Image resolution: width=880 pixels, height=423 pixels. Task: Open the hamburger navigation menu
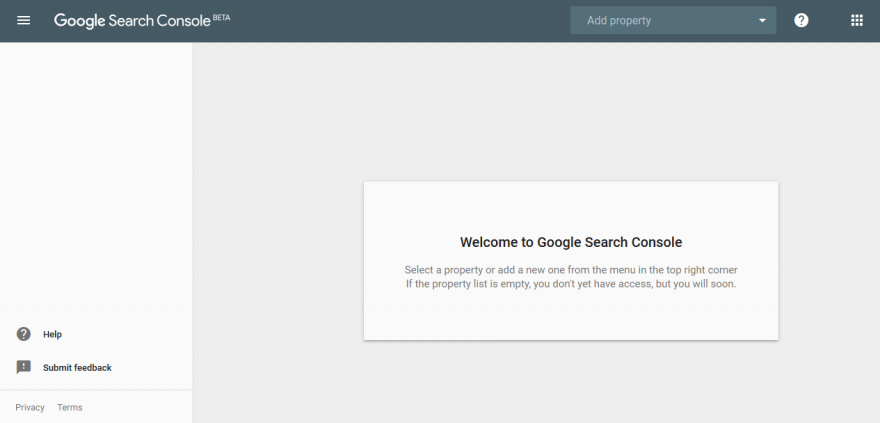tap(24, 20)
